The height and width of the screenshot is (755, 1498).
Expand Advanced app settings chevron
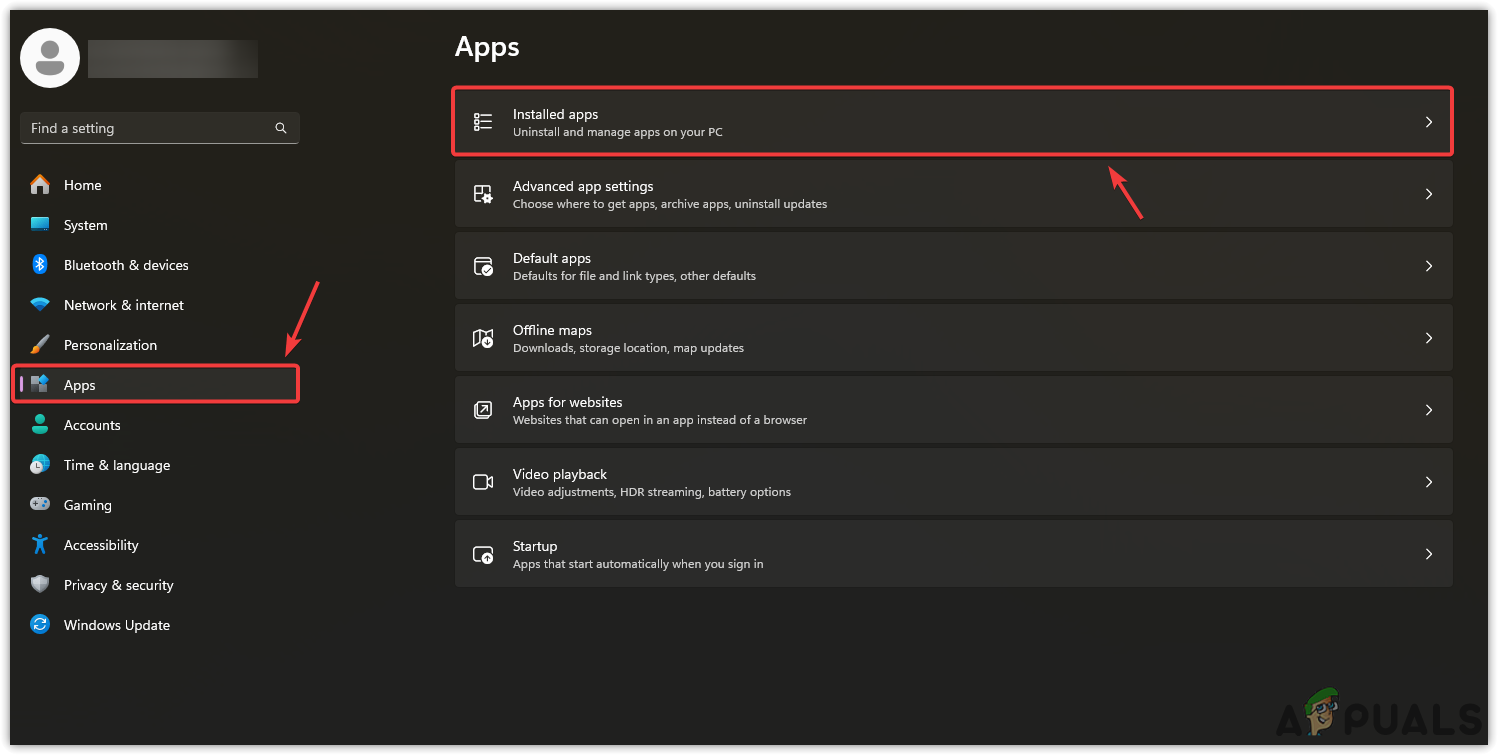click(x=1428, y=194)
